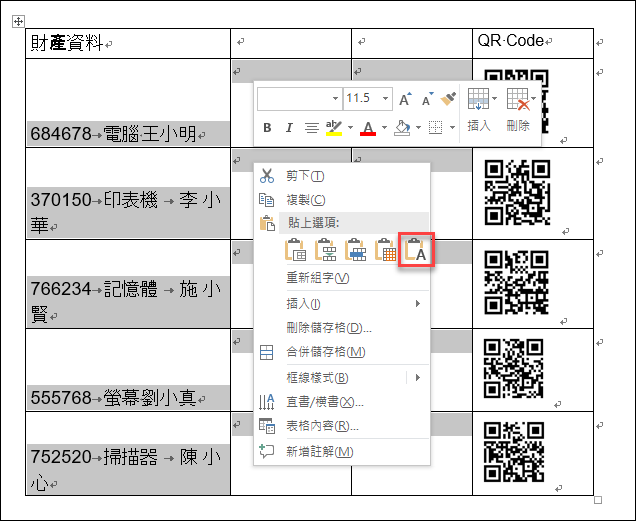Image resolution: width=636 pixels, height=521 pixels.
Task: Click the merge cells icon
Action: [266, 352]
